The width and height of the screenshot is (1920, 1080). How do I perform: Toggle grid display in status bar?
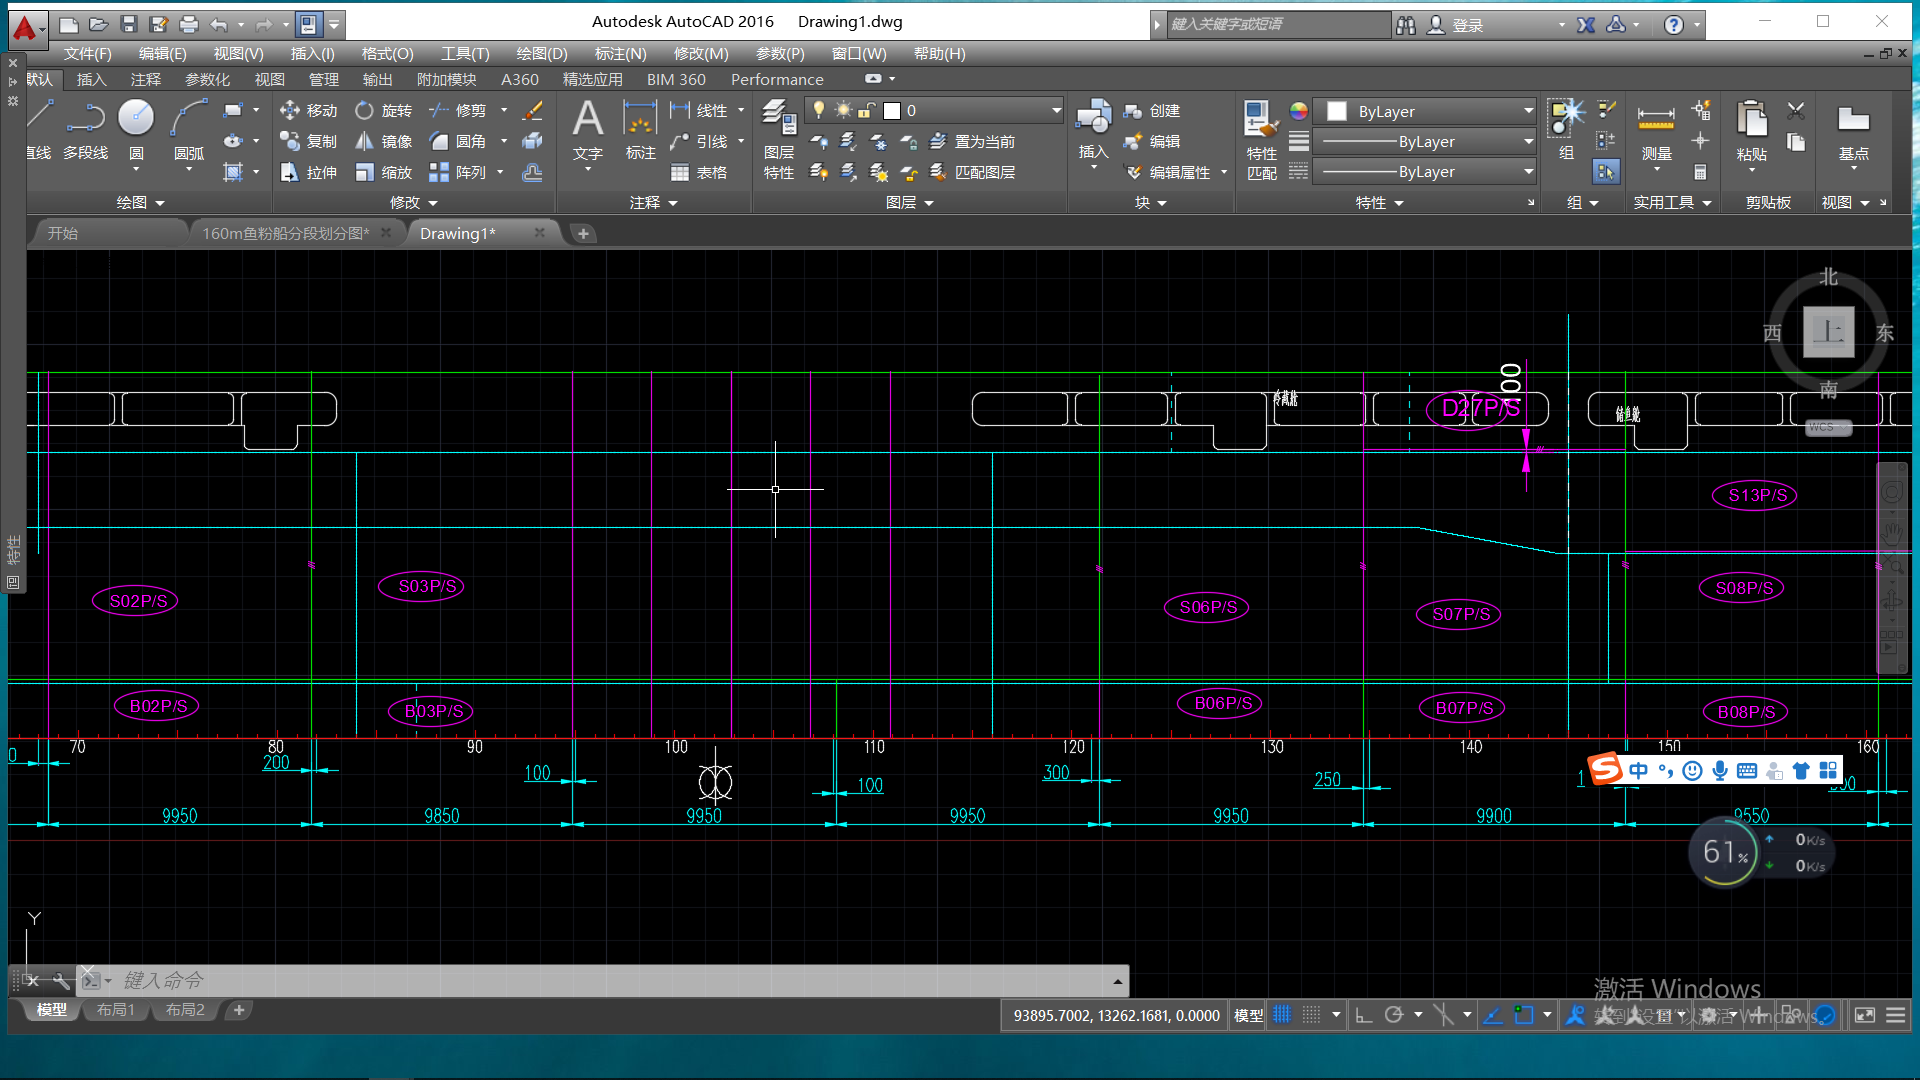coord(1282,1015)
